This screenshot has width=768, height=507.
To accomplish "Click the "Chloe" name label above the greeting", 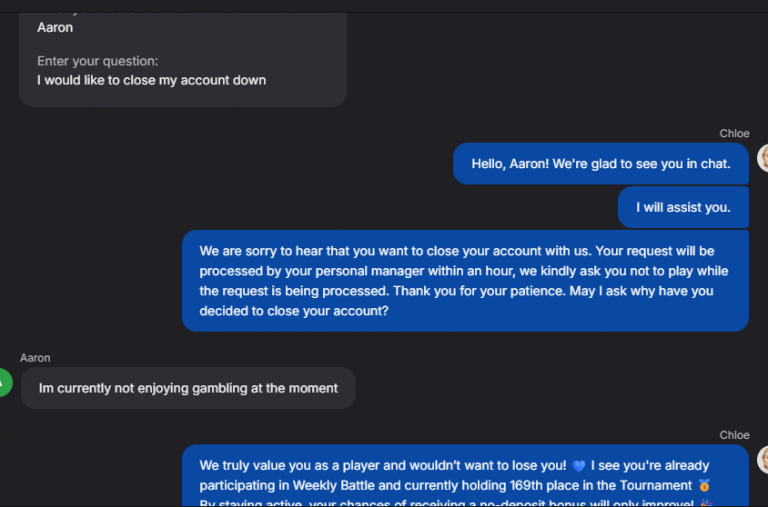I will (x=734, y=134).
